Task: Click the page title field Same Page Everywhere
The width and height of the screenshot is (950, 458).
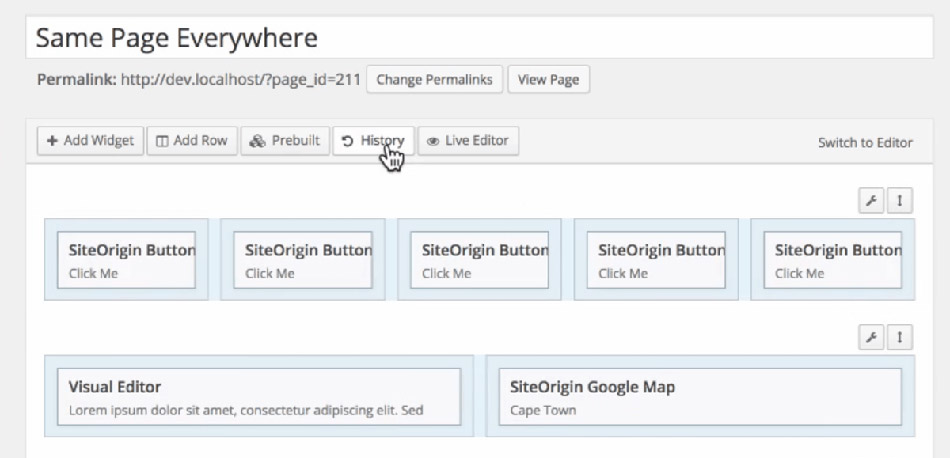Action: [479, 38]
